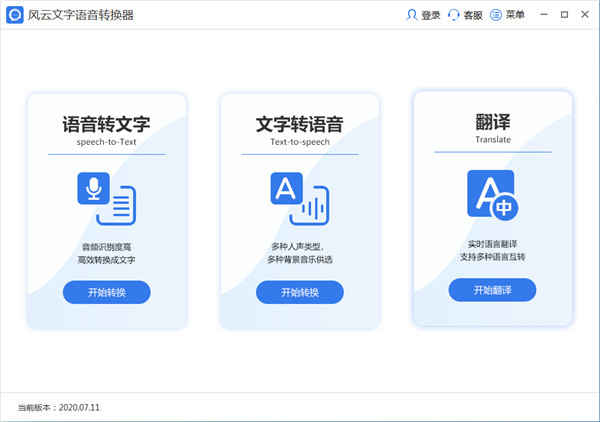Click the microphone speech-to-text icon
Screen dimensions: 600x422
coord(106,198)
